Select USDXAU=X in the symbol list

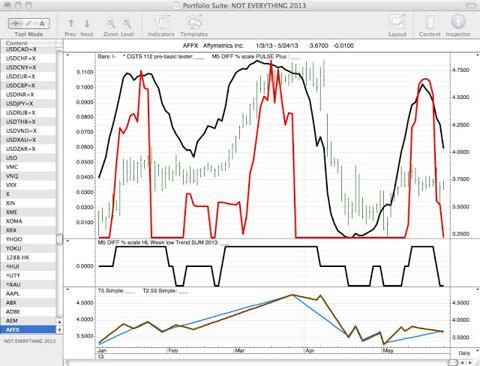pos(28,140)
